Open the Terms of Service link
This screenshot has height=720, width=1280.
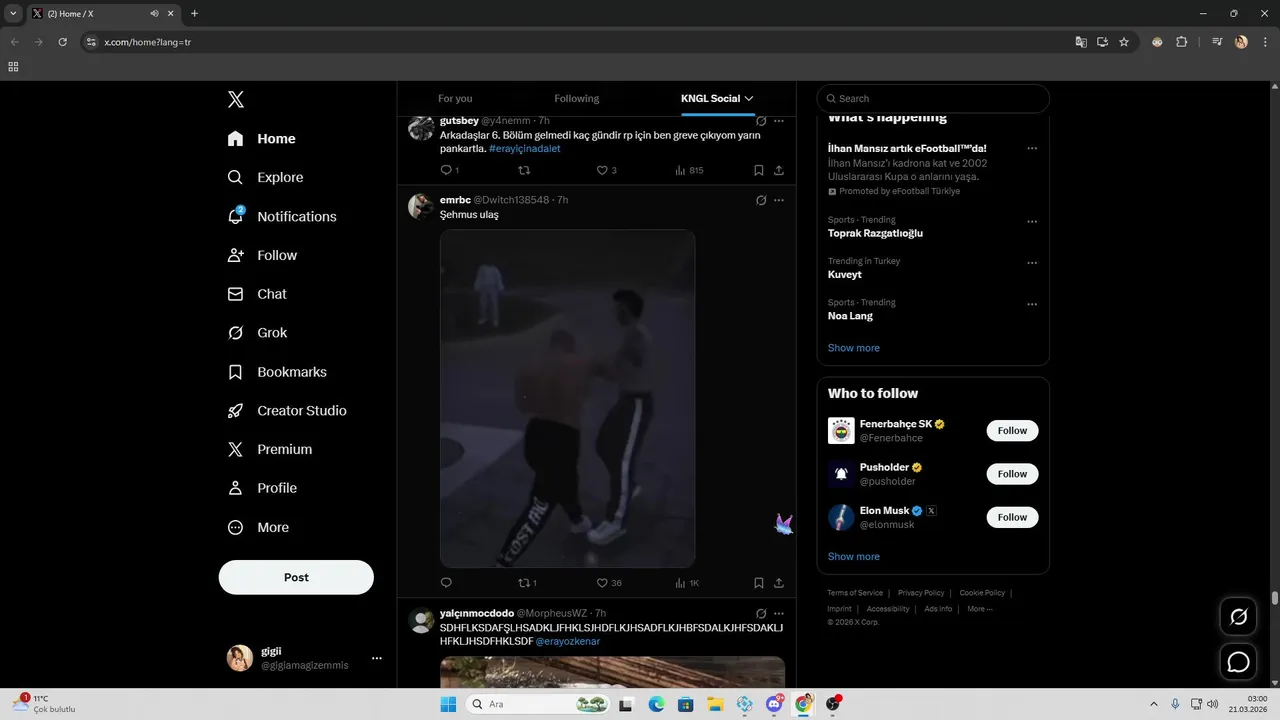(x=855, y=593)
